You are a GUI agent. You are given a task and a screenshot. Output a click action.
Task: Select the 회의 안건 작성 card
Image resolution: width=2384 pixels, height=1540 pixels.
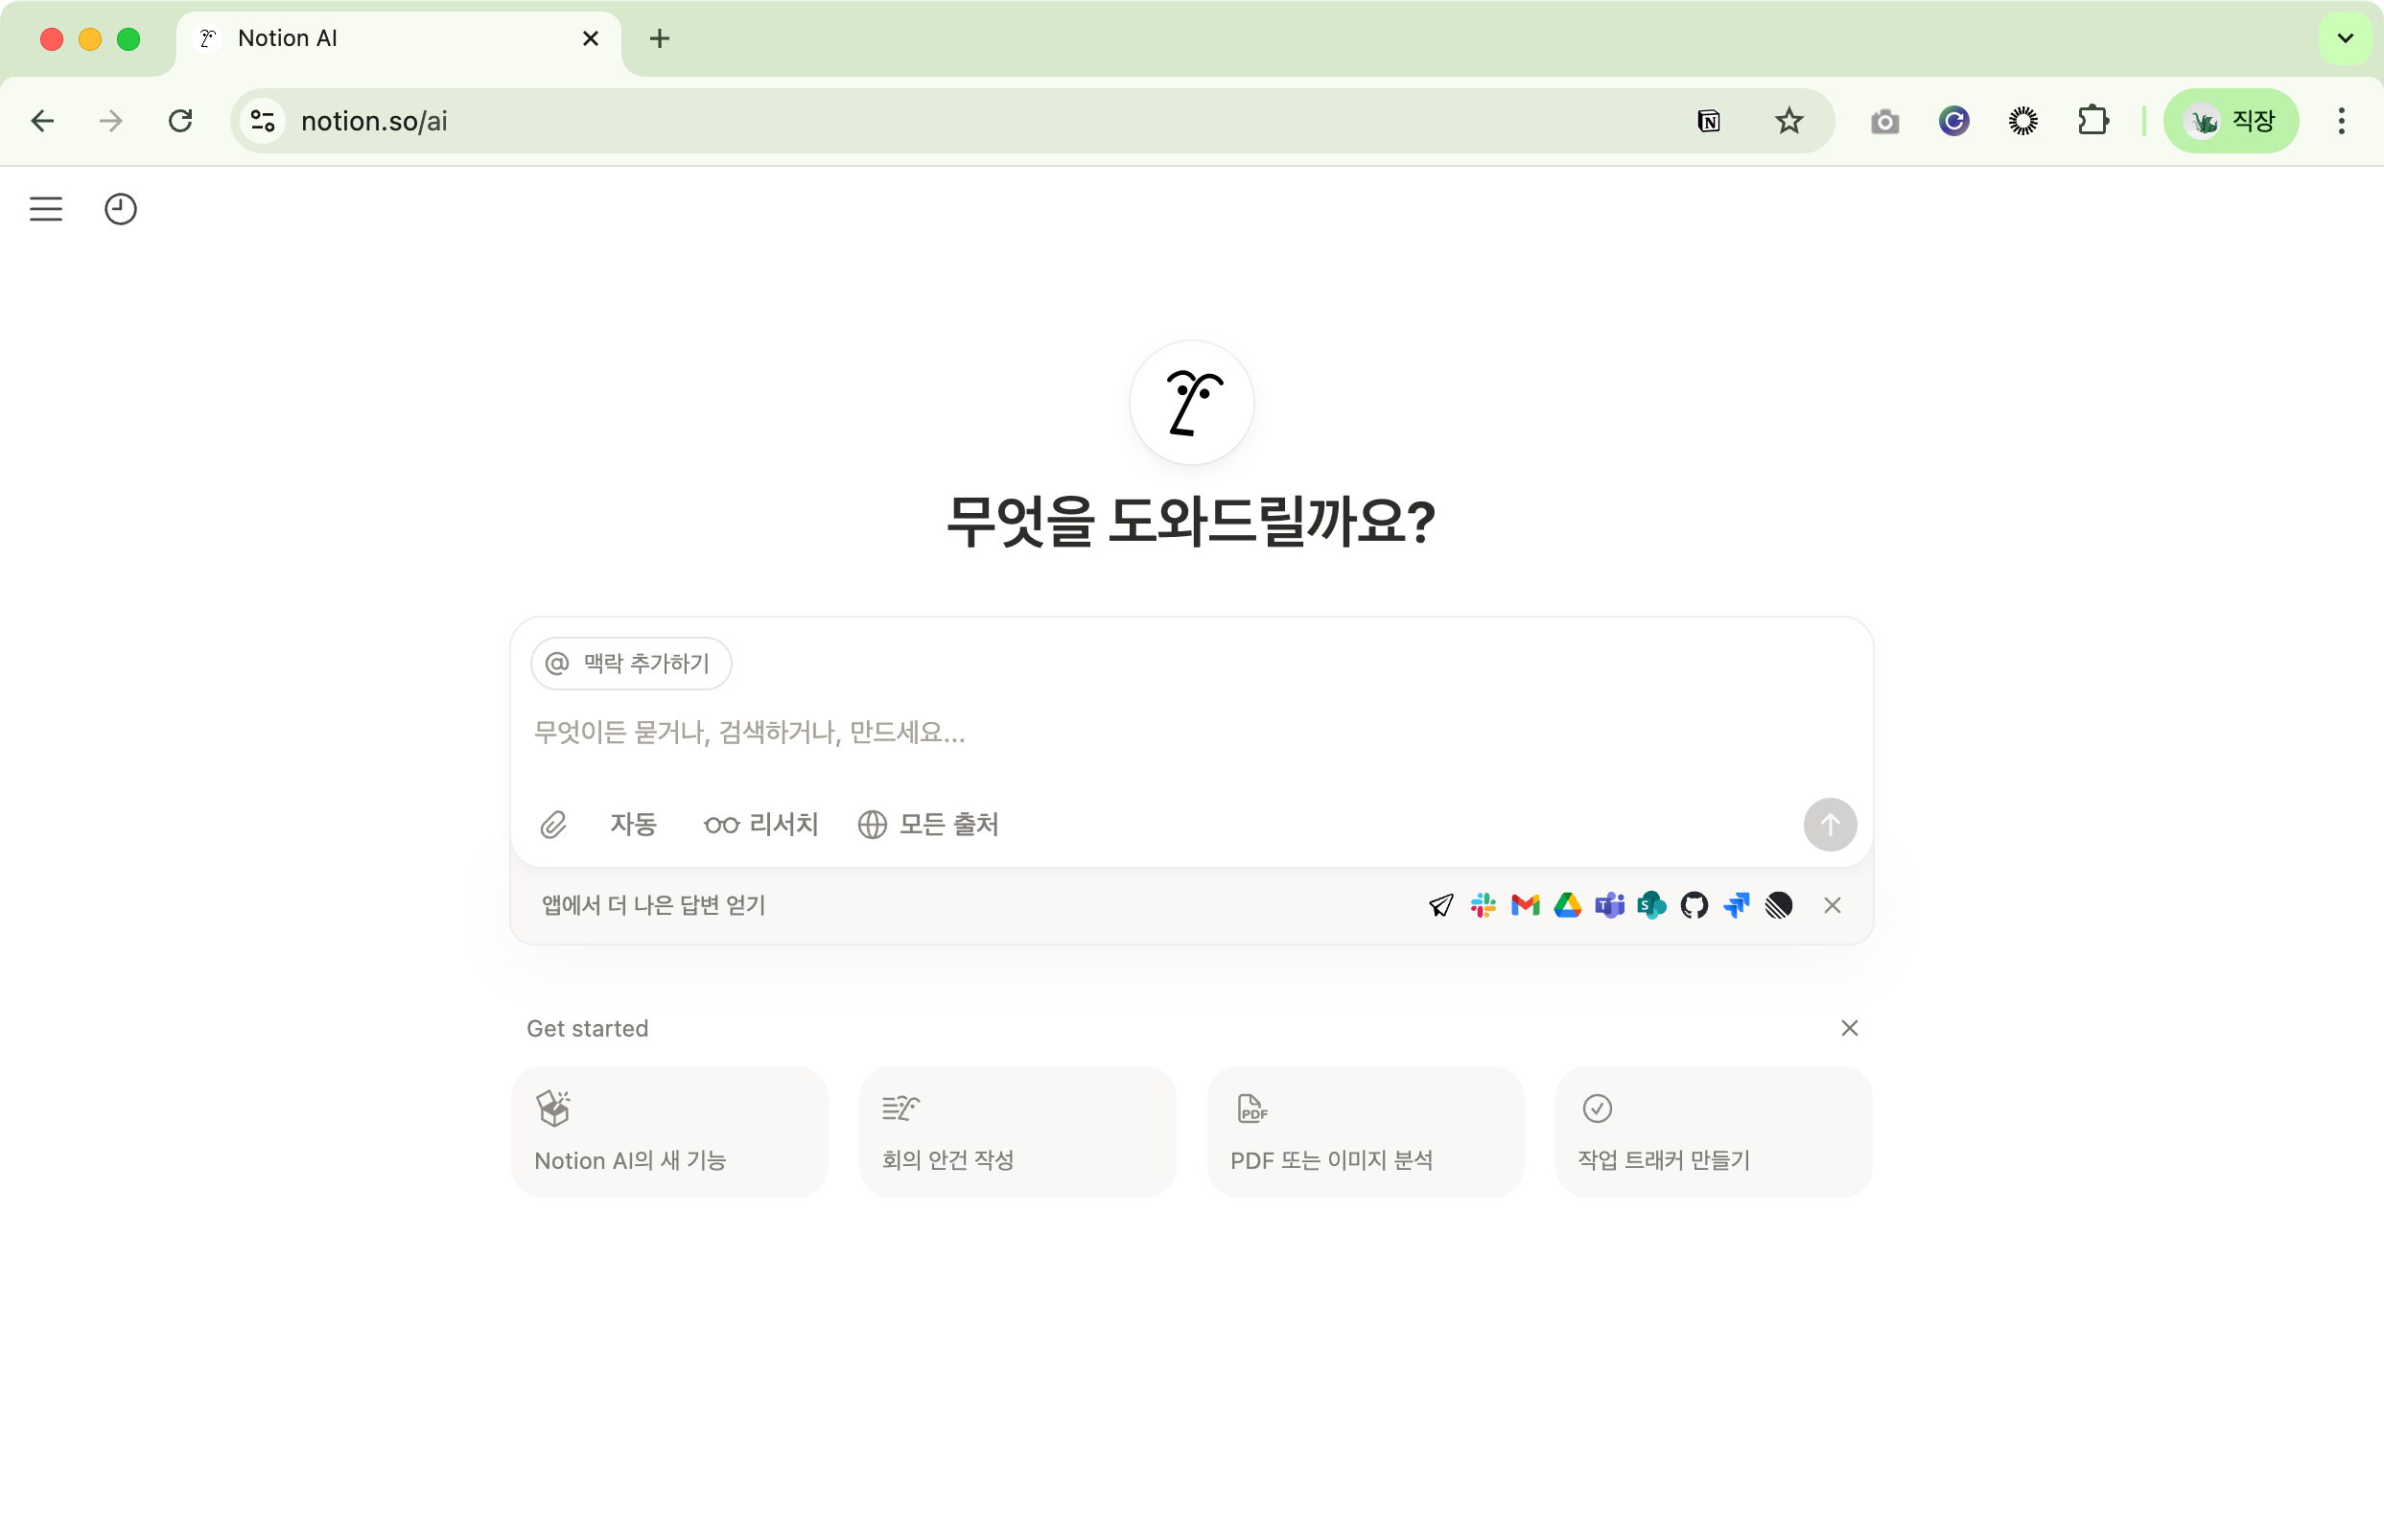[1016, 1131]
